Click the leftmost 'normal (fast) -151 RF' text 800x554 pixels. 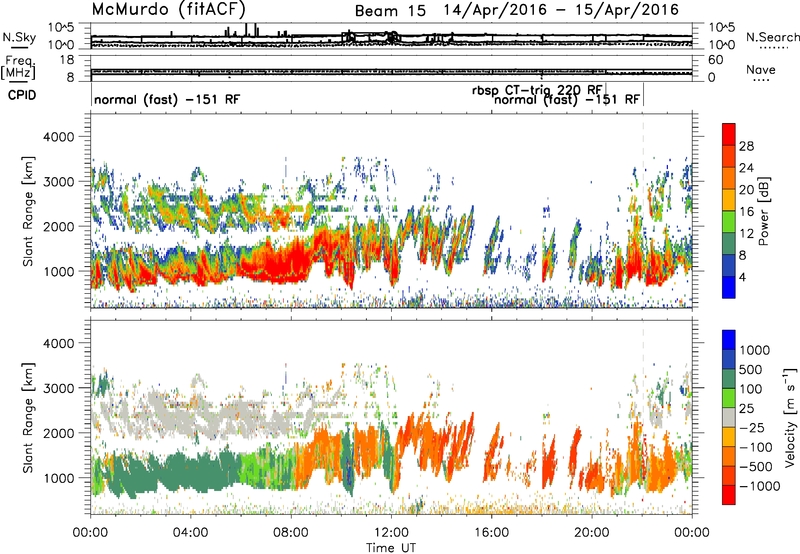[167, 99]
